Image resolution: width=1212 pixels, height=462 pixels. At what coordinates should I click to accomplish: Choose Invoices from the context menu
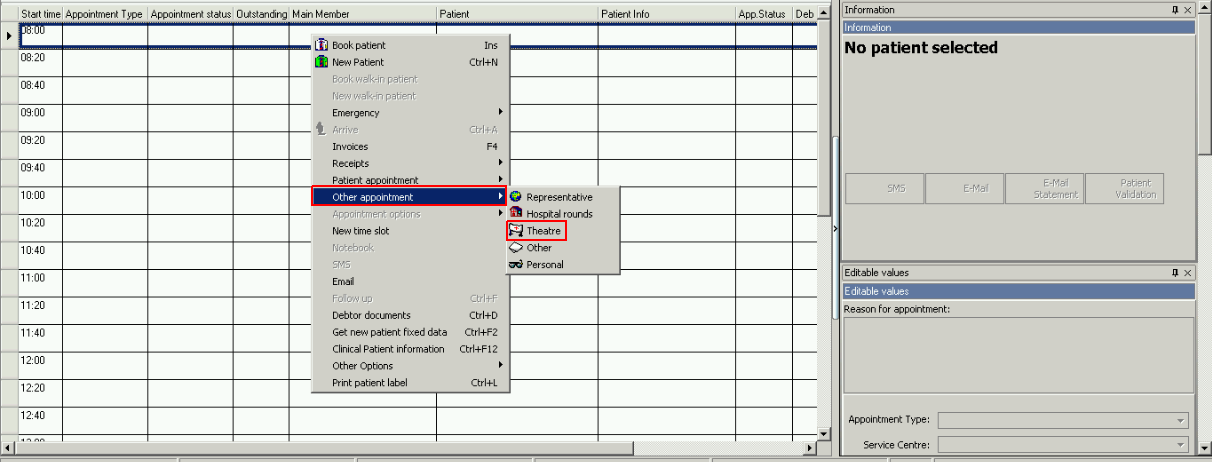point(411,147)
